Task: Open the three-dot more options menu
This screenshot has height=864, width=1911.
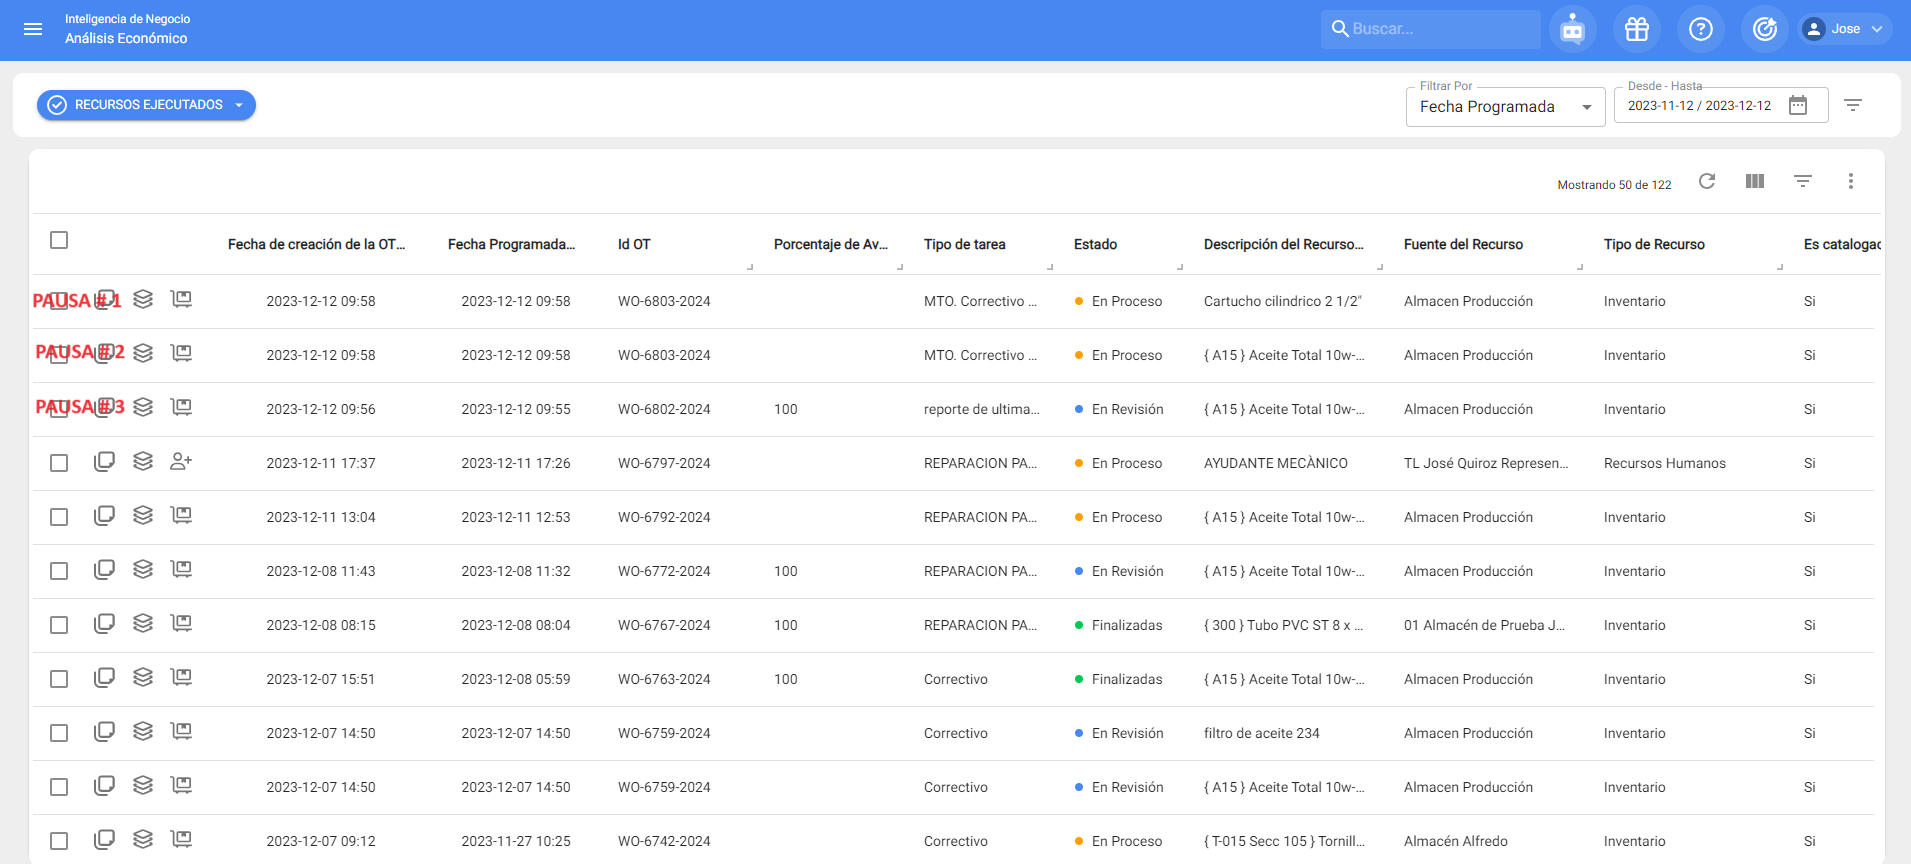Action: [1850, 181]
